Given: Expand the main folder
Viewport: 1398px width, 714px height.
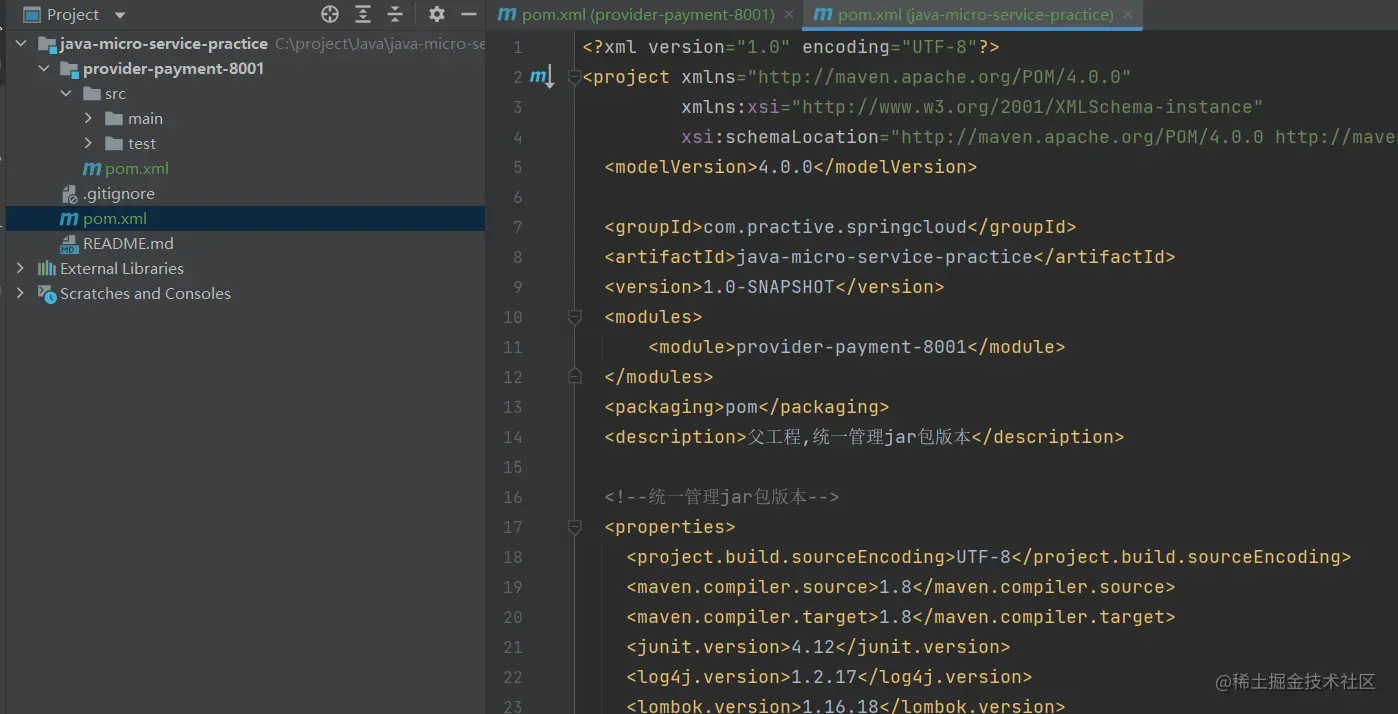Looking at the screenshot, I should pyautogui.click(x=89, y=119).
